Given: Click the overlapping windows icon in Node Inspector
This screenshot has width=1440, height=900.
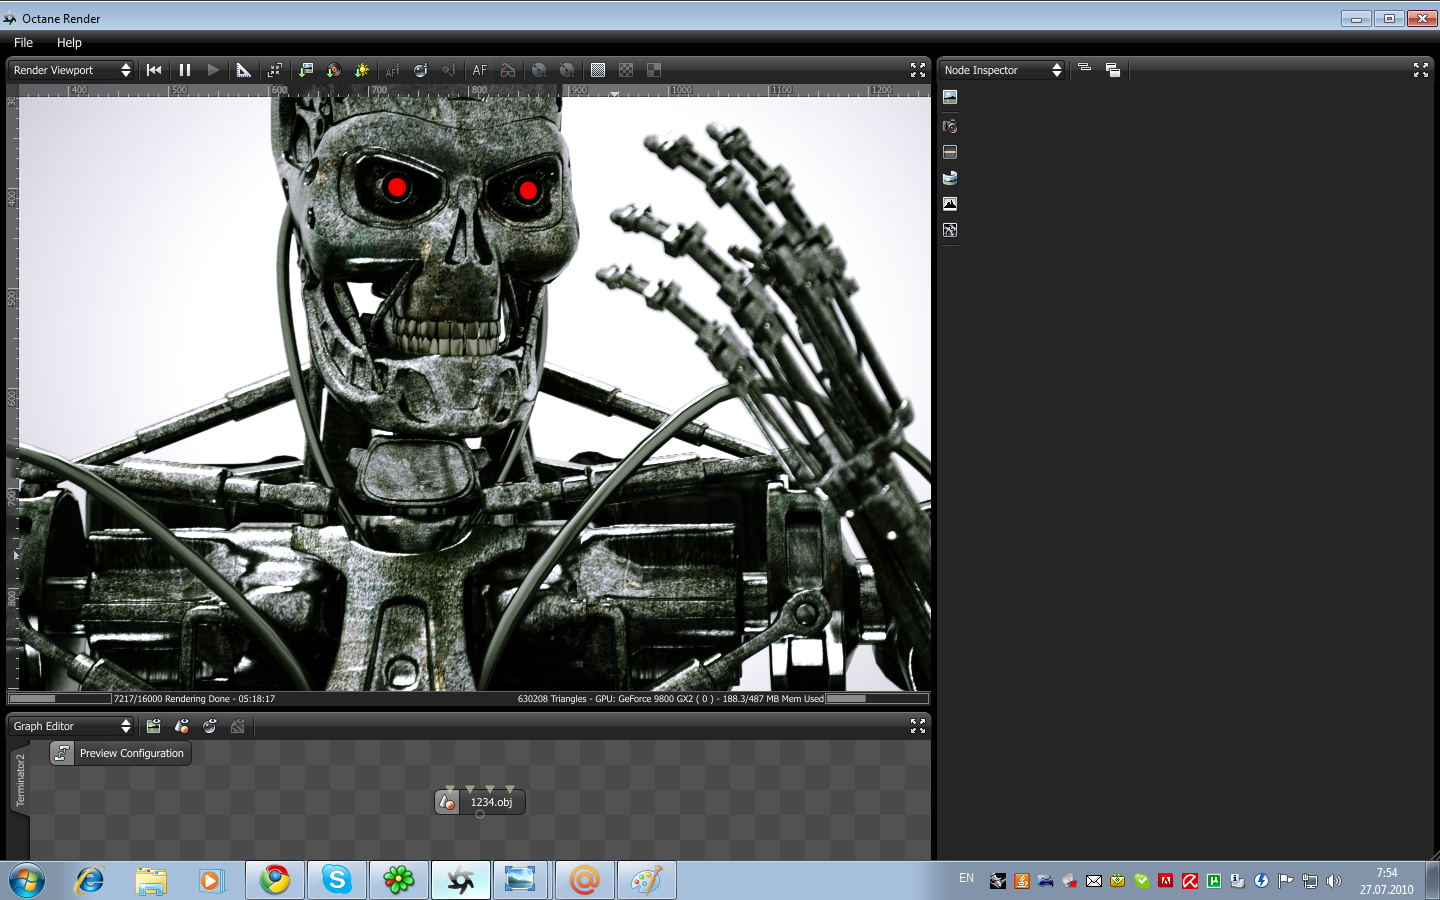Looking at the screenshot, I should tap(1113, 70).
